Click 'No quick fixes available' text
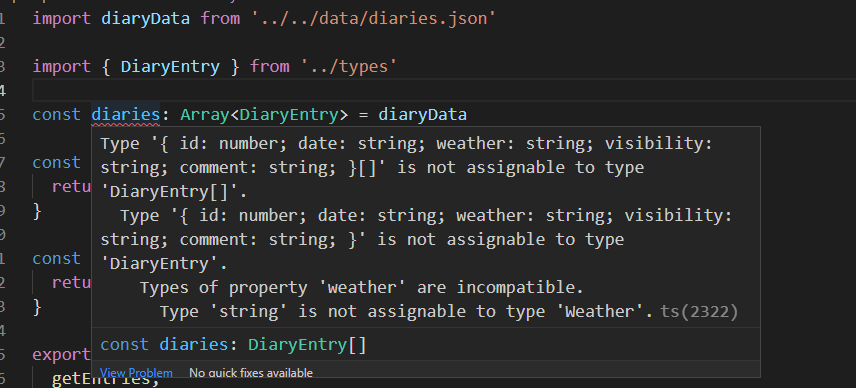The image size is (856, 388). click(251, 373)
